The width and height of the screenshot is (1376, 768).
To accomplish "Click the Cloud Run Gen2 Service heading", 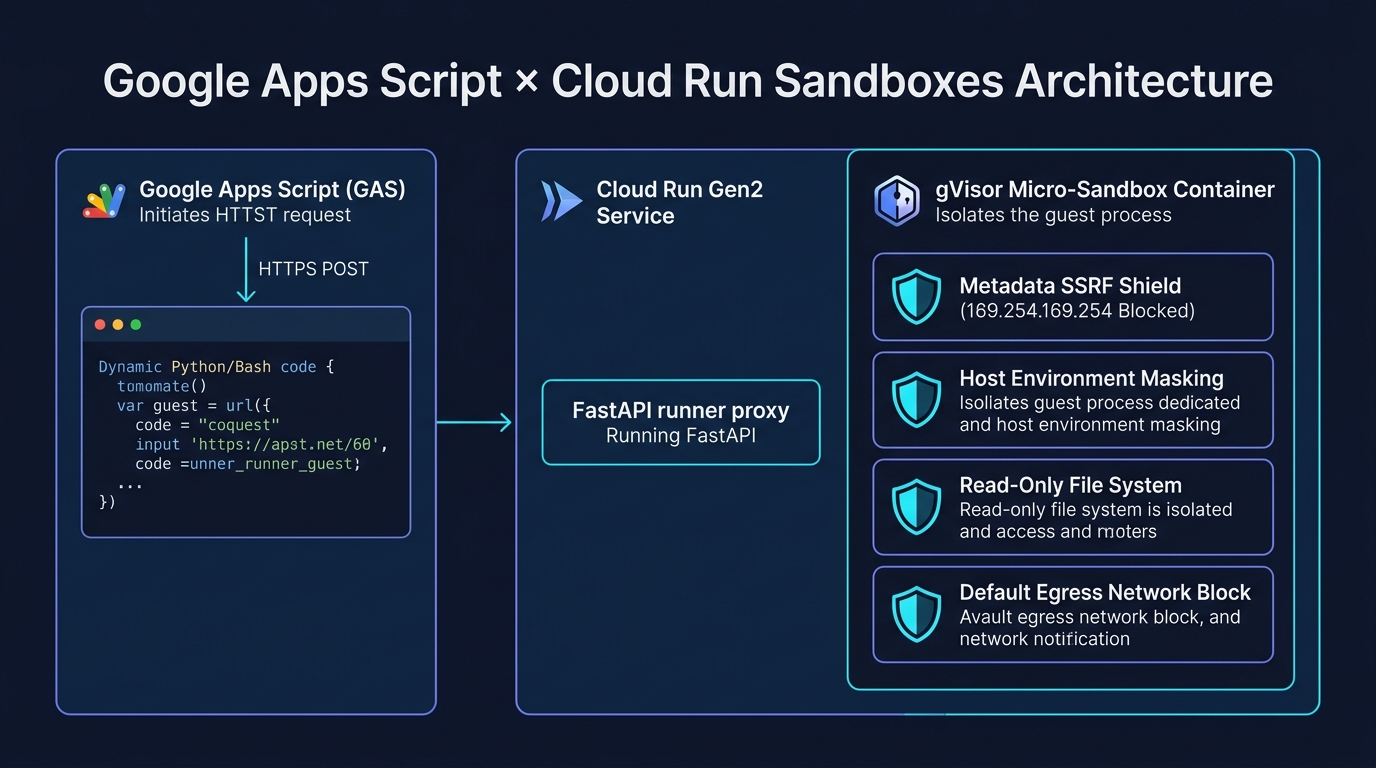I will pos(680,202).
